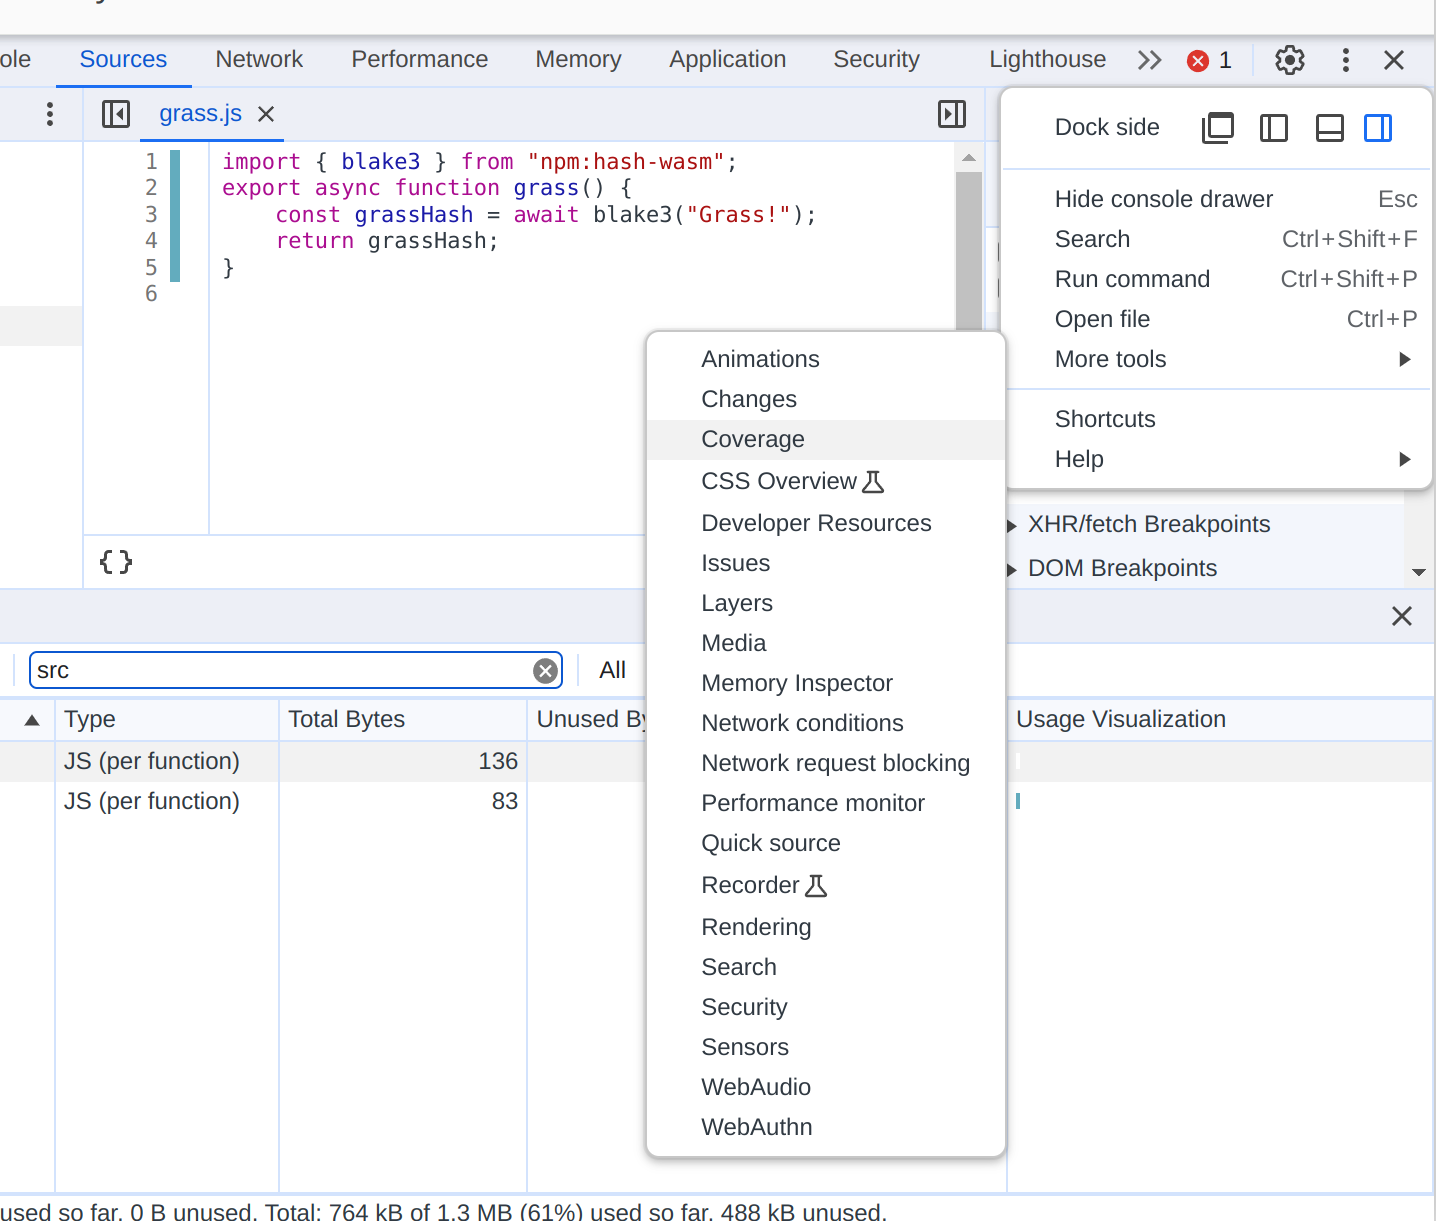Open Performance monitor
Viewport: 1436px width, 1221px height.
(x=826, y=803)
